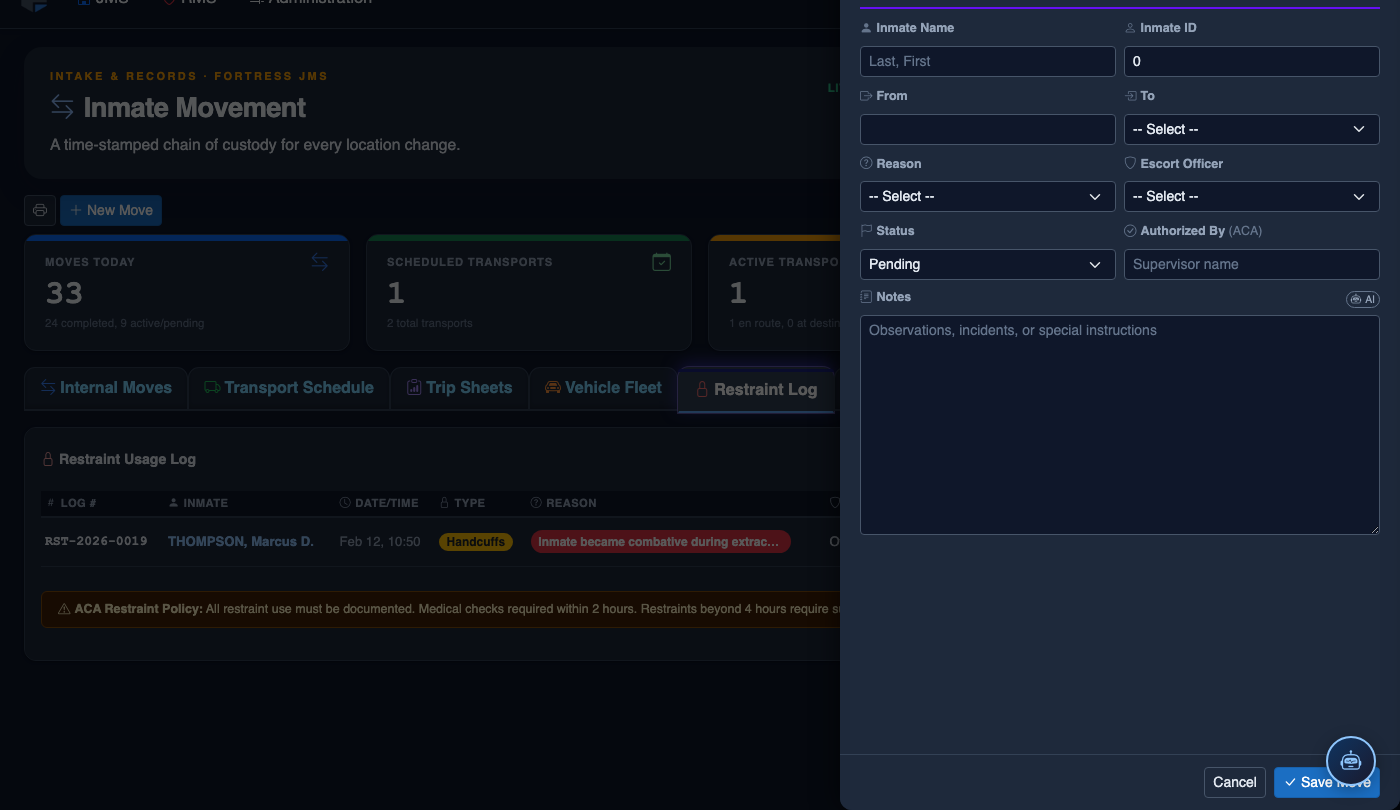Click the LOG # column header
This screenshot has width=1400, height=810.
point(71,503)
